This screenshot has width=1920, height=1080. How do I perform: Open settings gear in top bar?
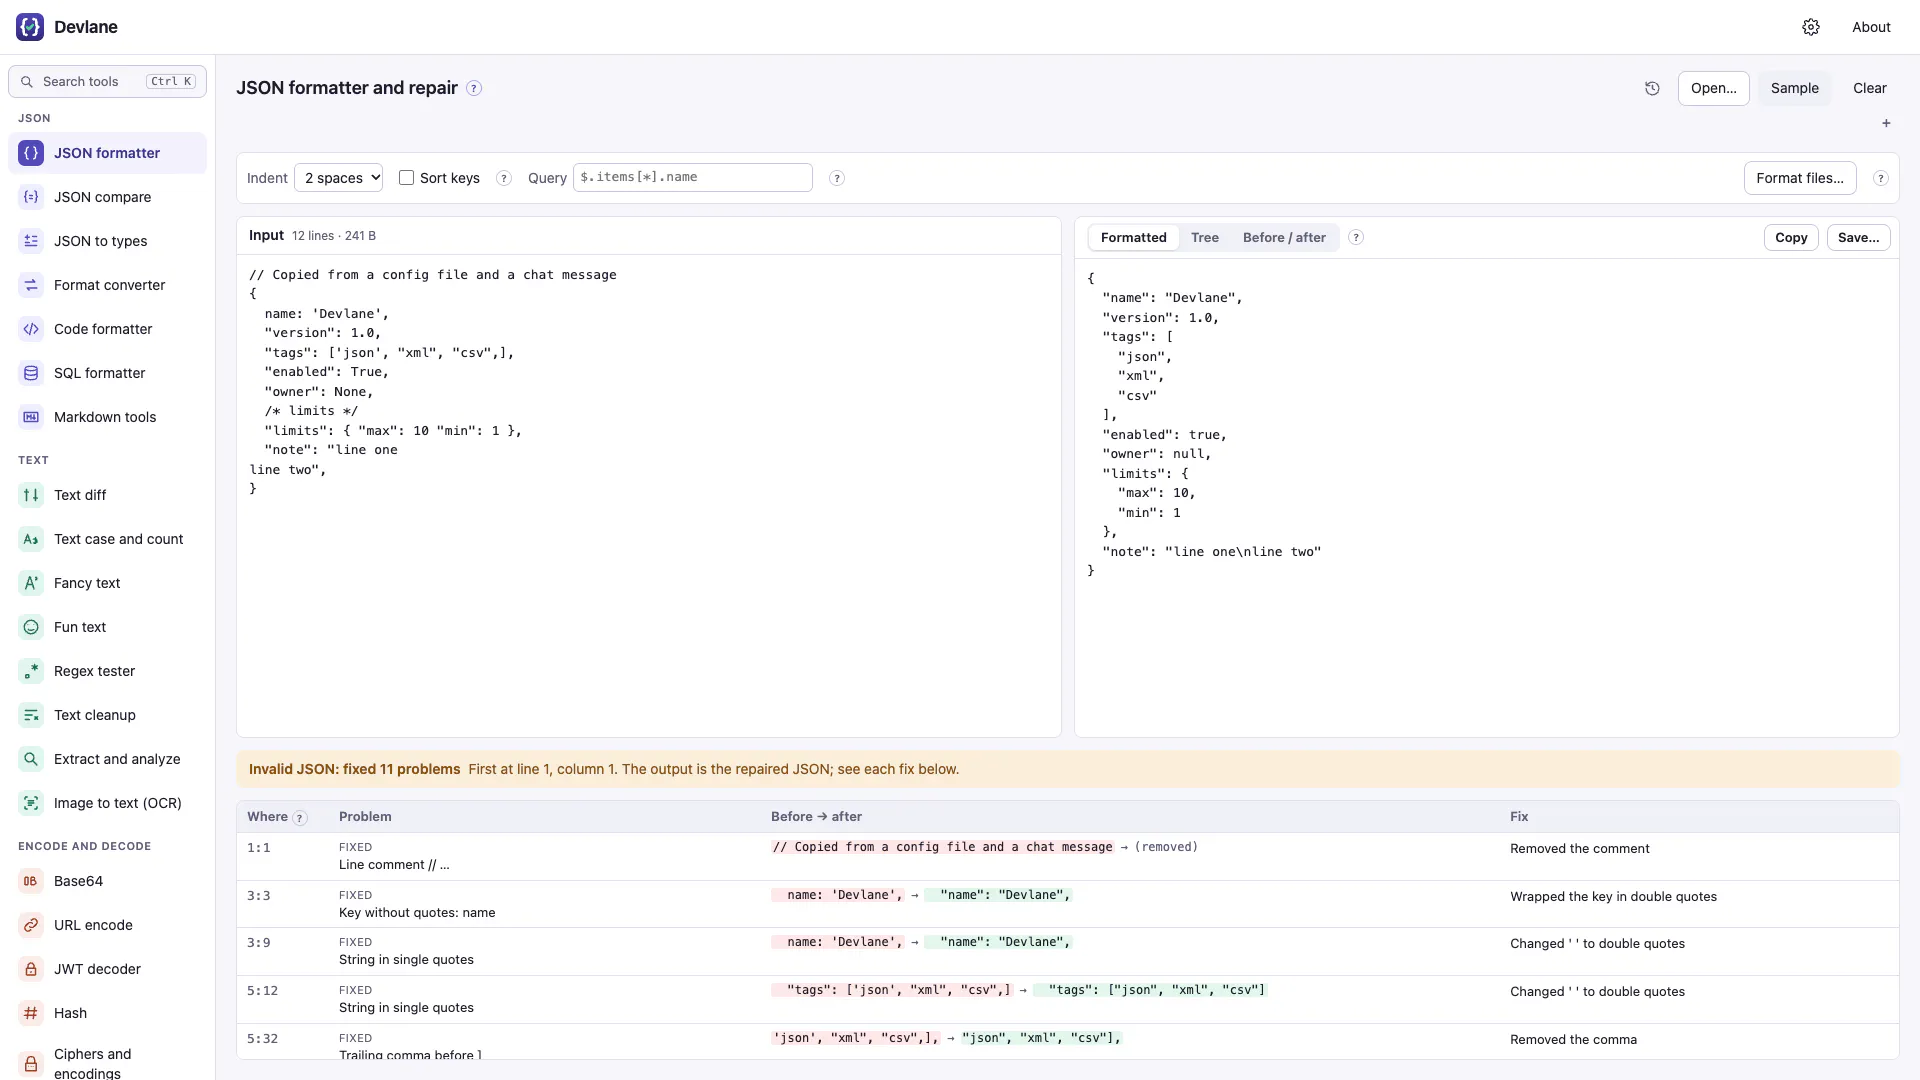click(x=1811, y=27)
